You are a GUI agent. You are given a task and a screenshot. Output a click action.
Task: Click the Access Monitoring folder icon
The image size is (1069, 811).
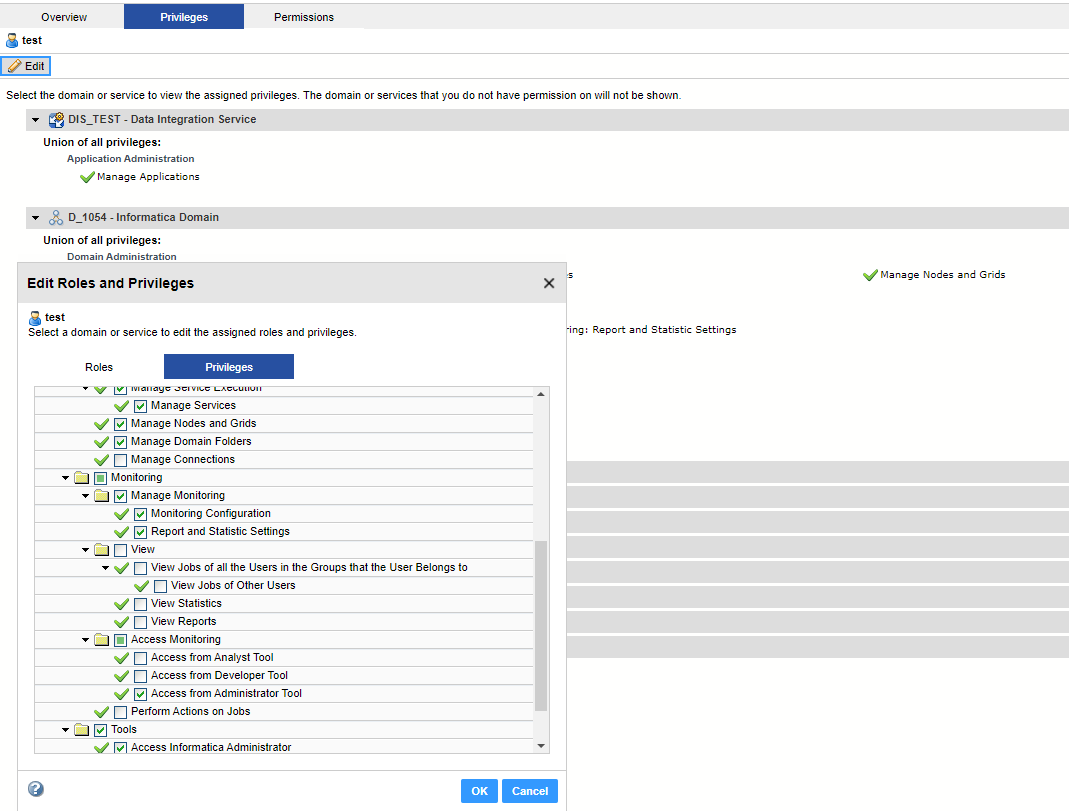[x=102, y=639]
